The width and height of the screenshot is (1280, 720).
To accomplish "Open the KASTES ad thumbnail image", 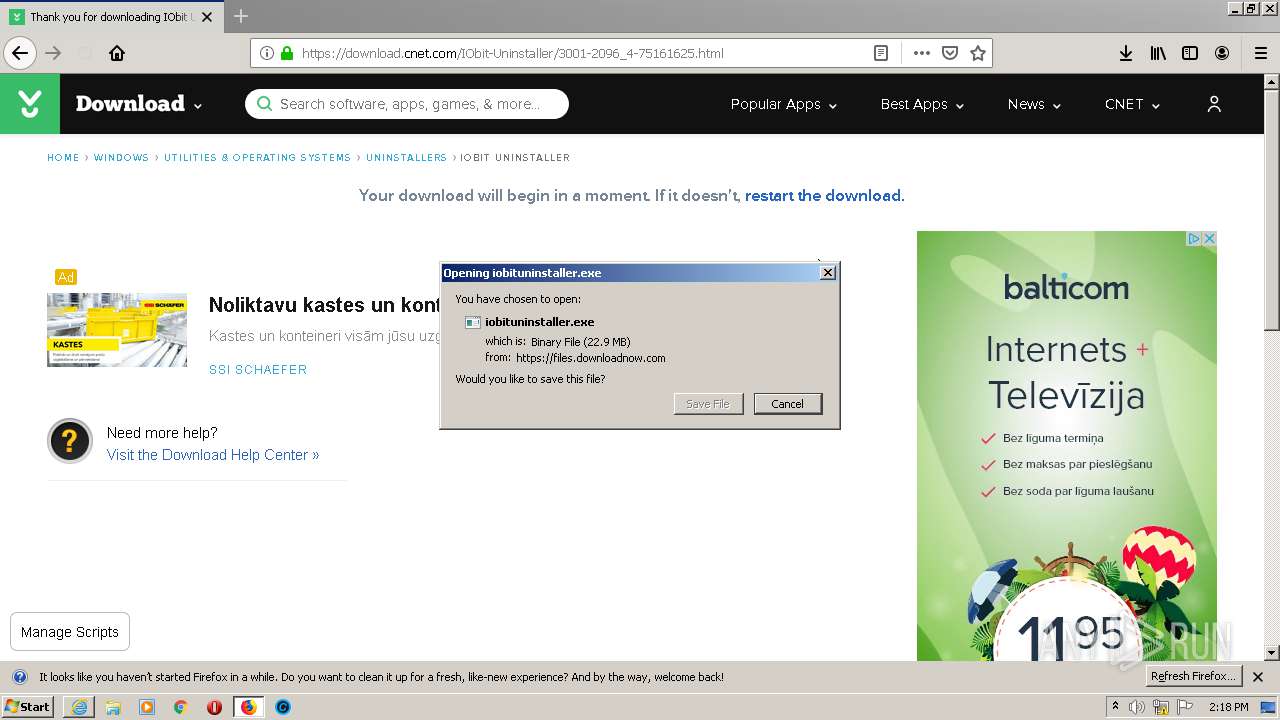I will pyautogui.click(x=117, y=329).
